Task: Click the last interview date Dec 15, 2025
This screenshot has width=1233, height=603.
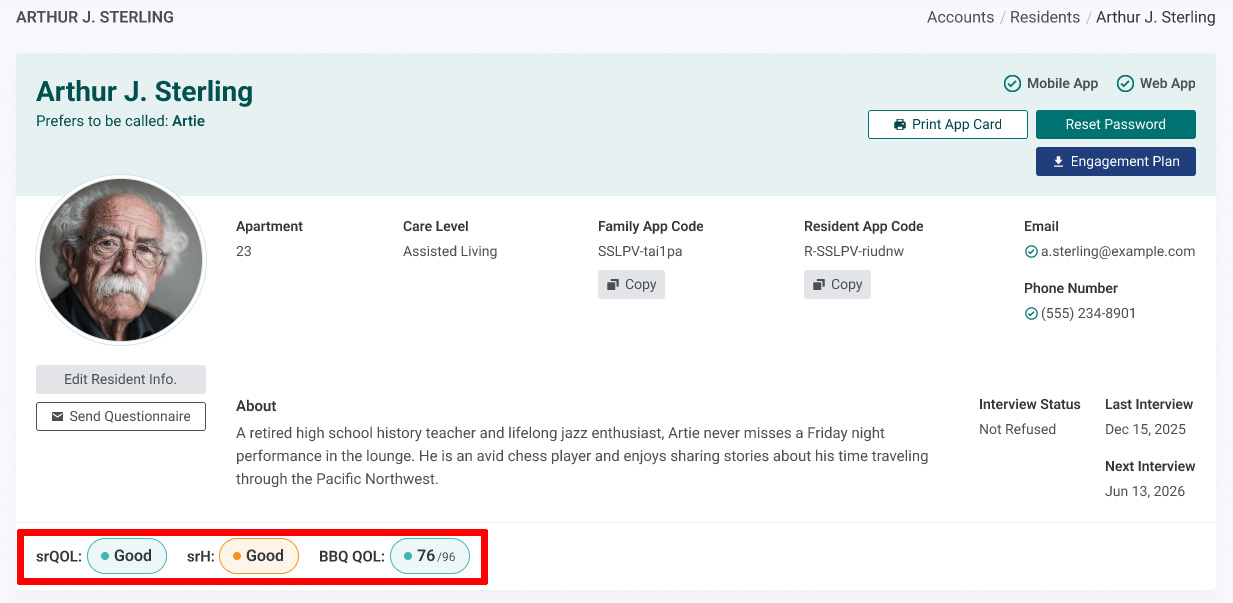Action: tap(1145, 430)
